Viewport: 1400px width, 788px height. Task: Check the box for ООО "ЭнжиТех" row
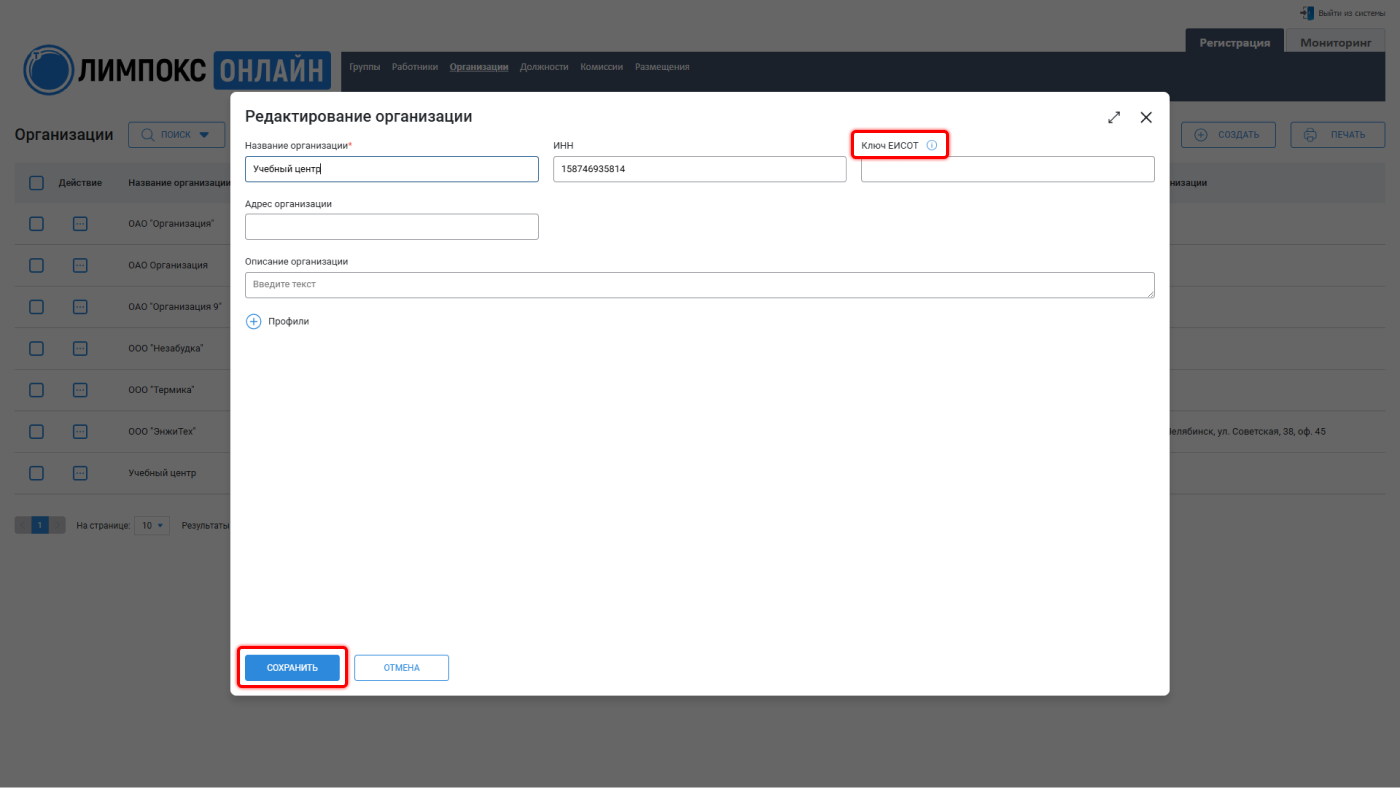tap(36, 431)
